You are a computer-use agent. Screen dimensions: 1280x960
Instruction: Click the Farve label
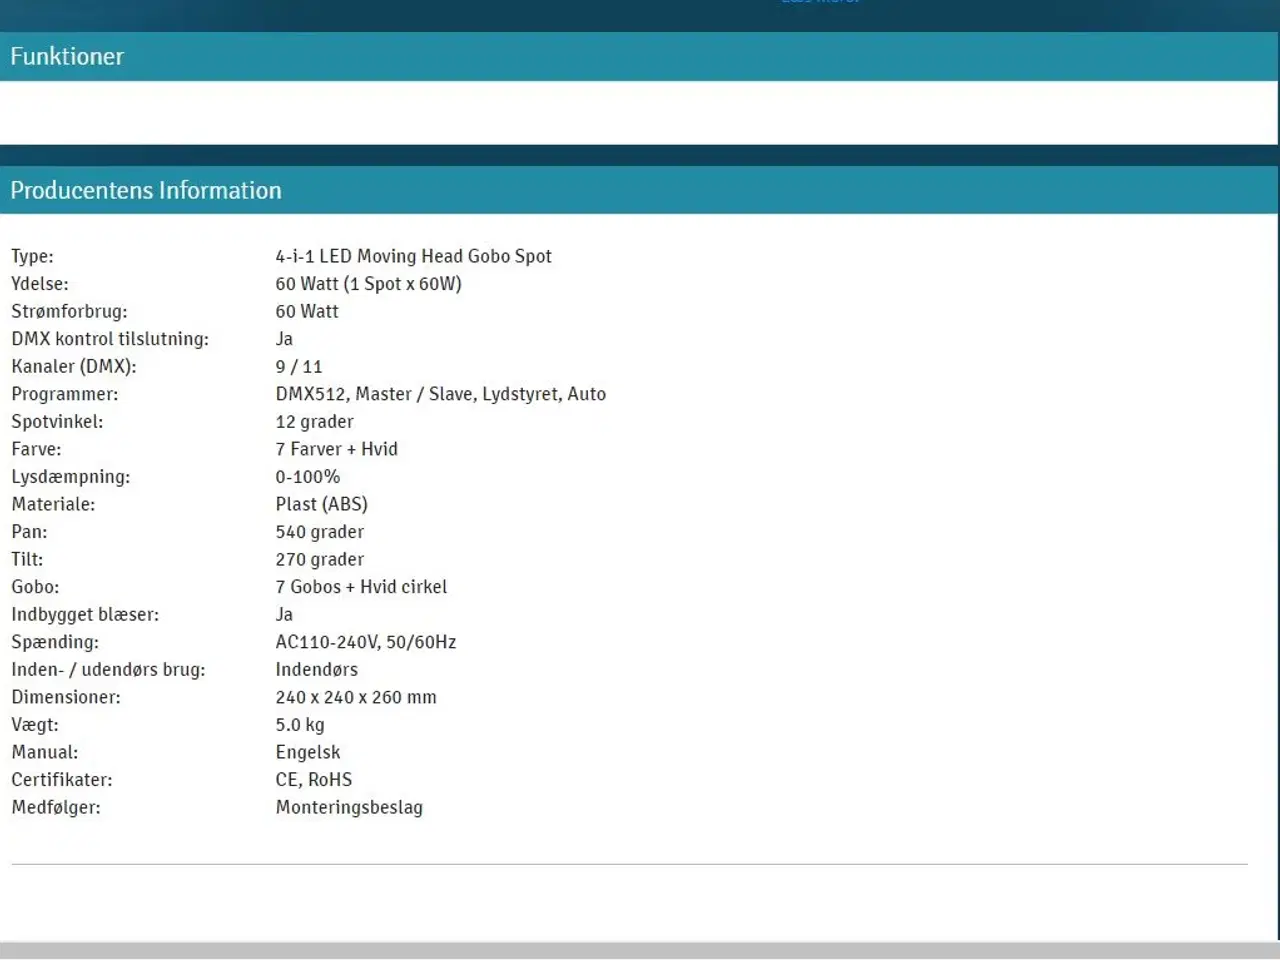36,449
